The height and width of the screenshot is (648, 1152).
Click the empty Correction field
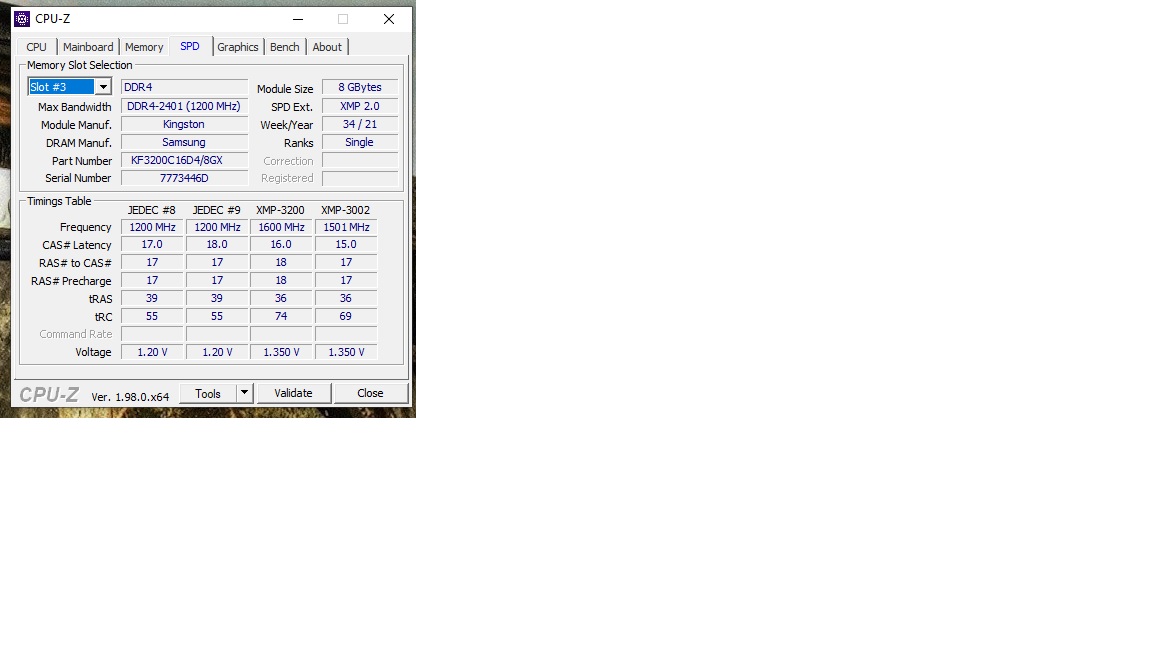360,160
